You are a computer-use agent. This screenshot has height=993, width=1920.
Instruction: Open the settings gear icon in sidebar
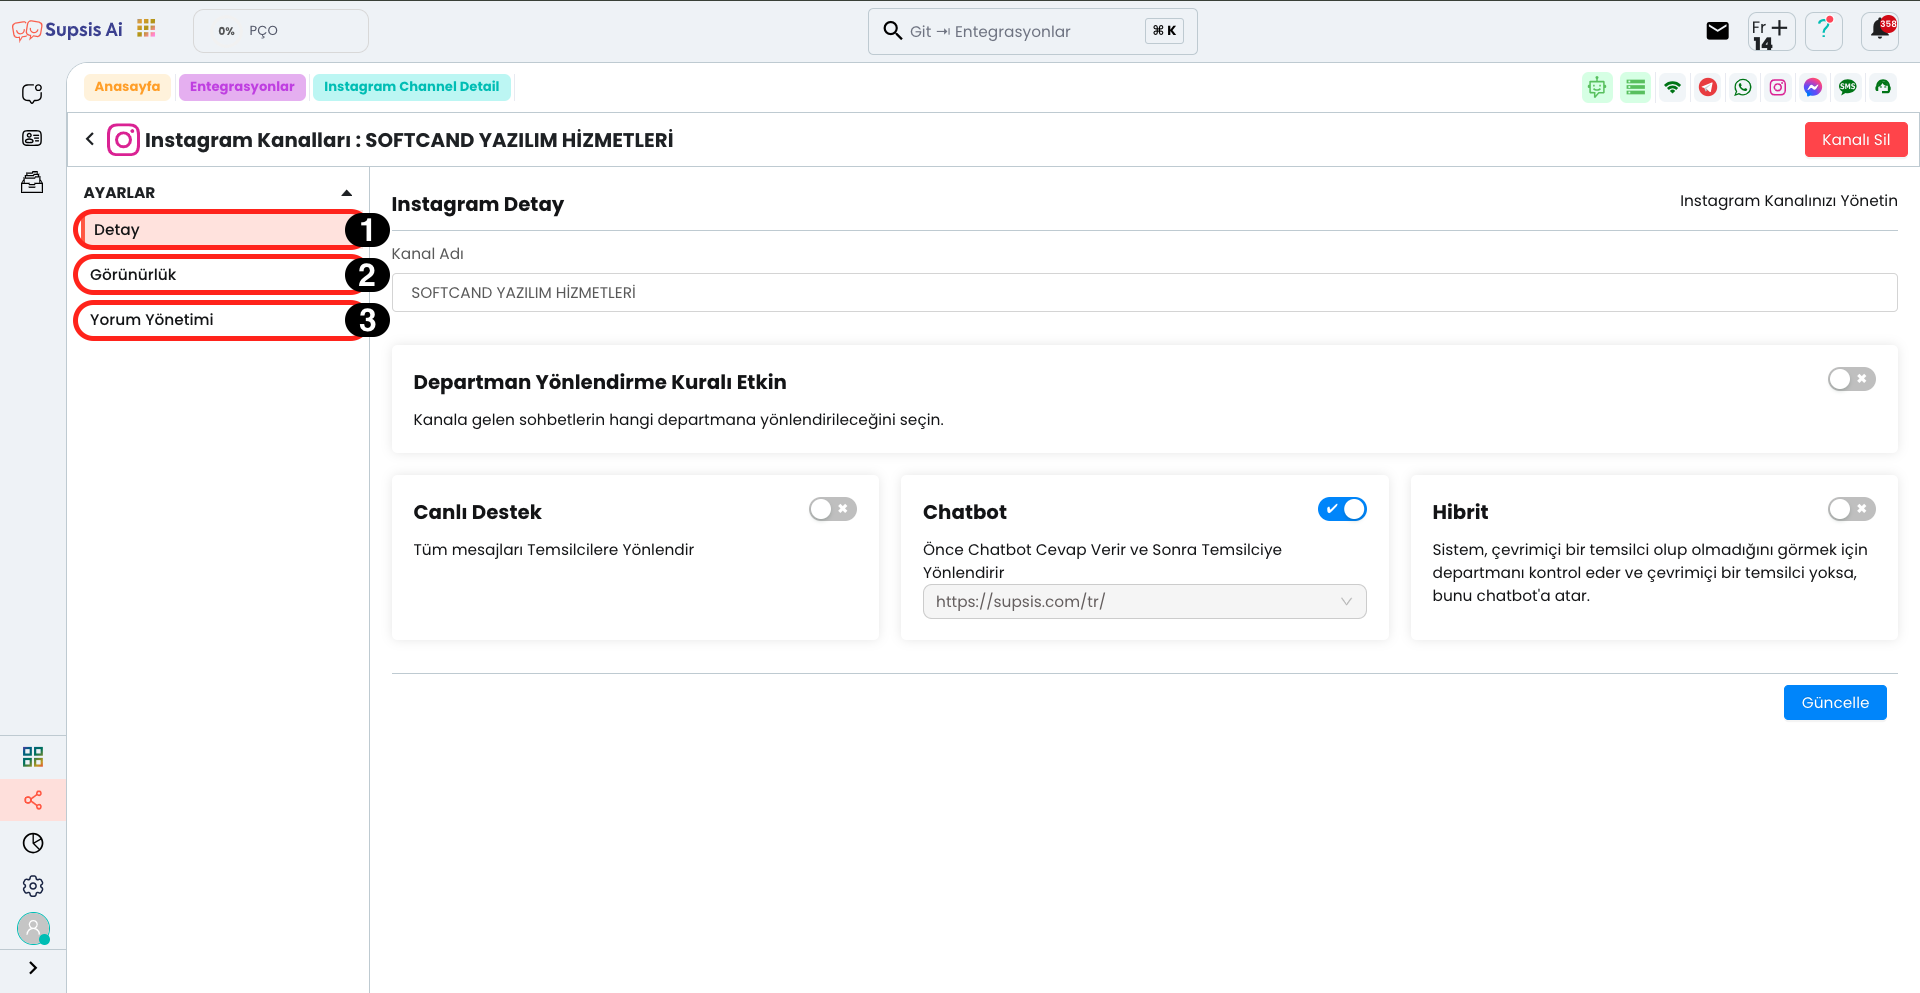click(x=33, y=886)
